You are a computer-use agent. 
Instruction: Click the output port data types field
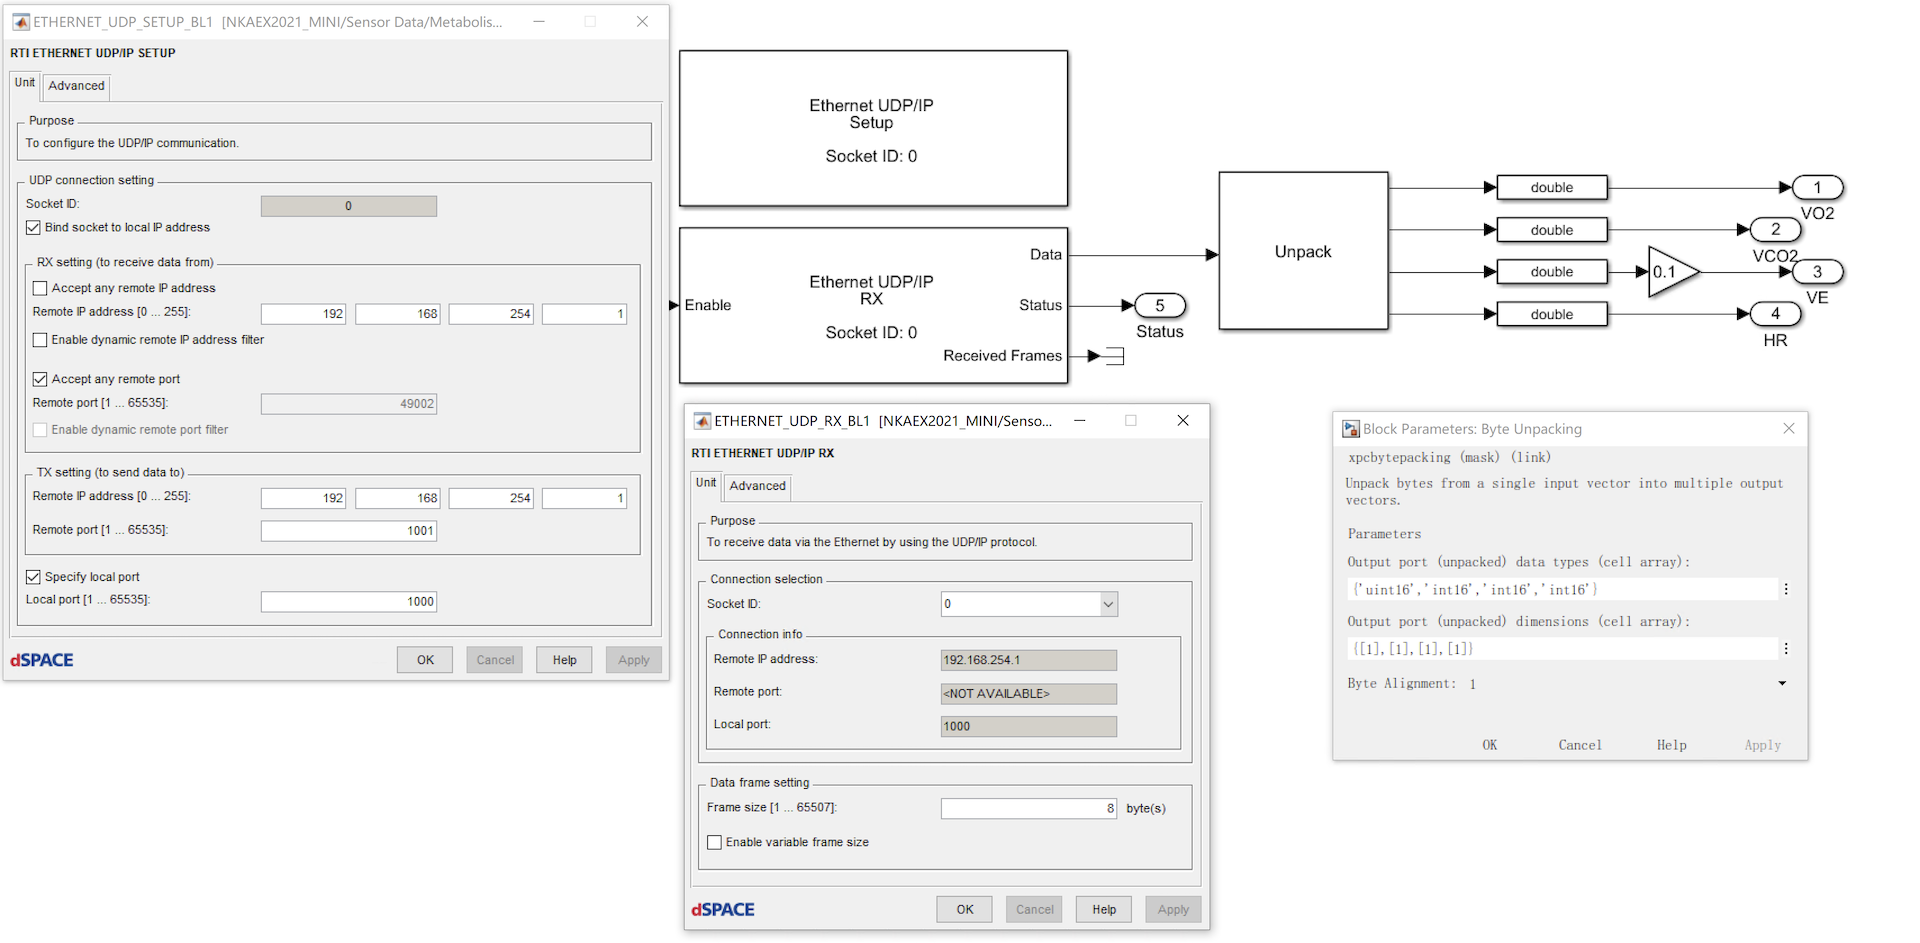(1562, 590)
